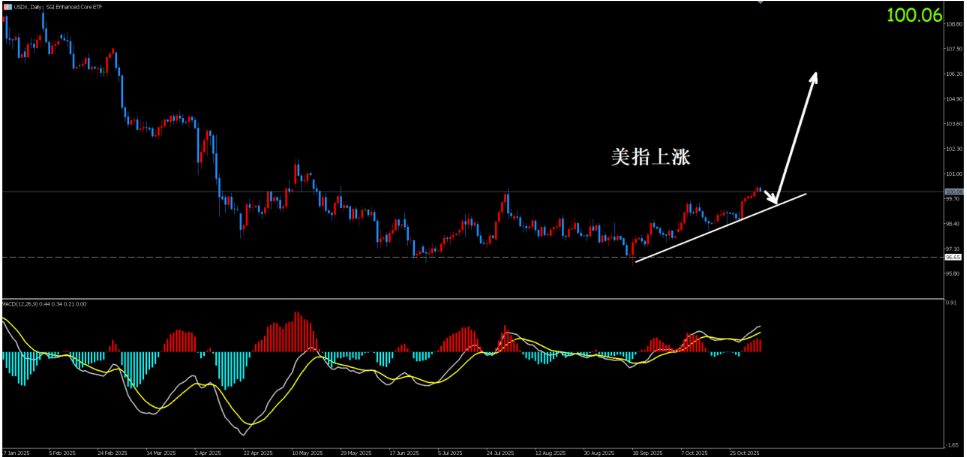The image size is (967, 457).
Task: Select the dashed horizontal support line
Action: (300, 258)
